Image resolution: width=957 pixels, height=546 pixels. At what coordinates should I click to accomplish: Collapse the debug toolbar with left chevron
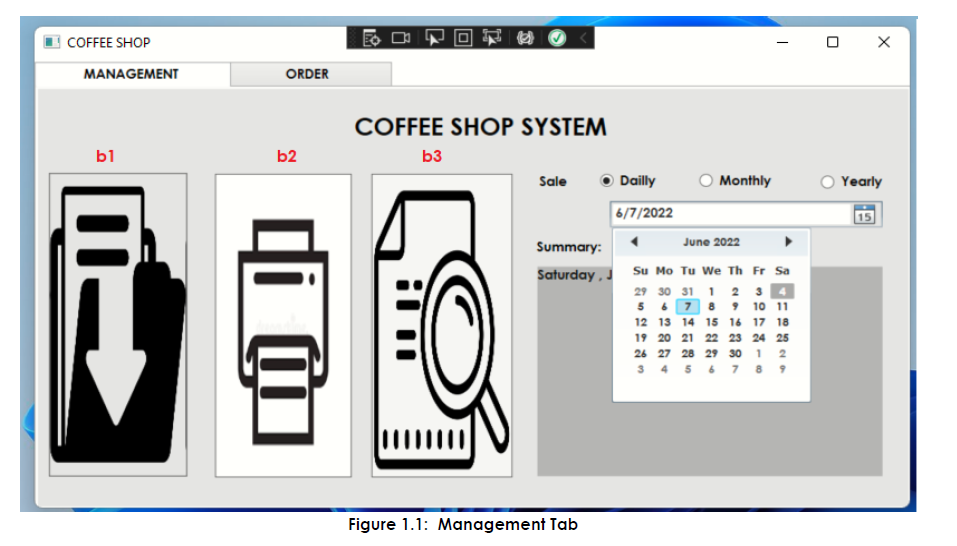pos(583,38)
